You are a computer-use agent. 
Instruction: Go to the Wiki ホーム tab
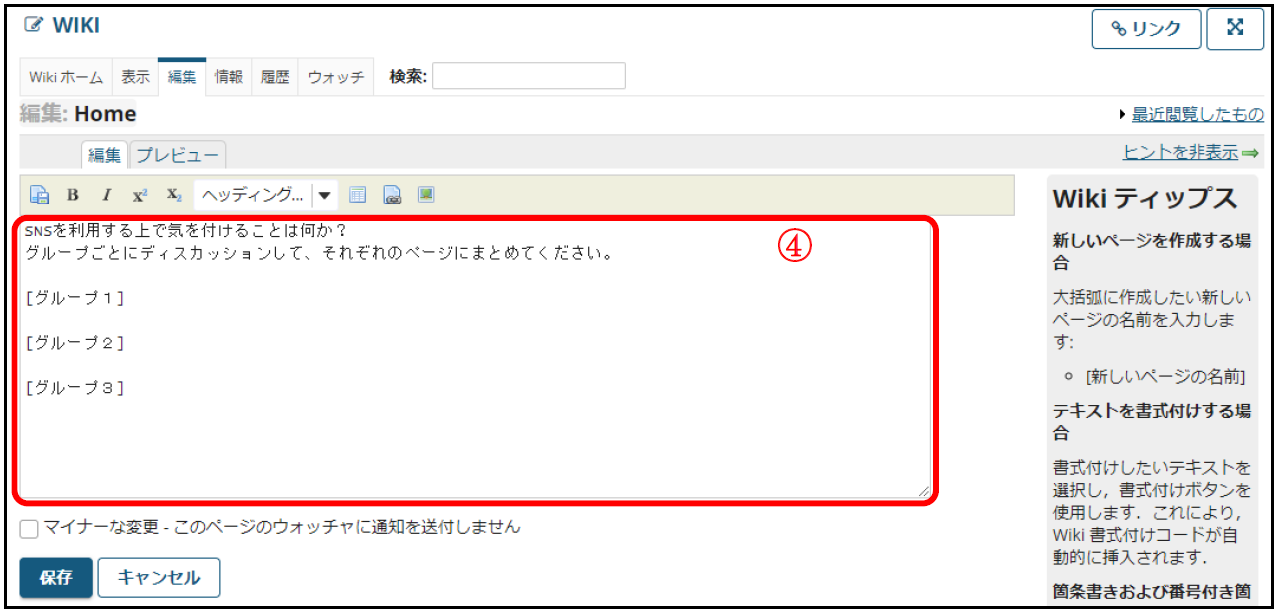(66, 77)
